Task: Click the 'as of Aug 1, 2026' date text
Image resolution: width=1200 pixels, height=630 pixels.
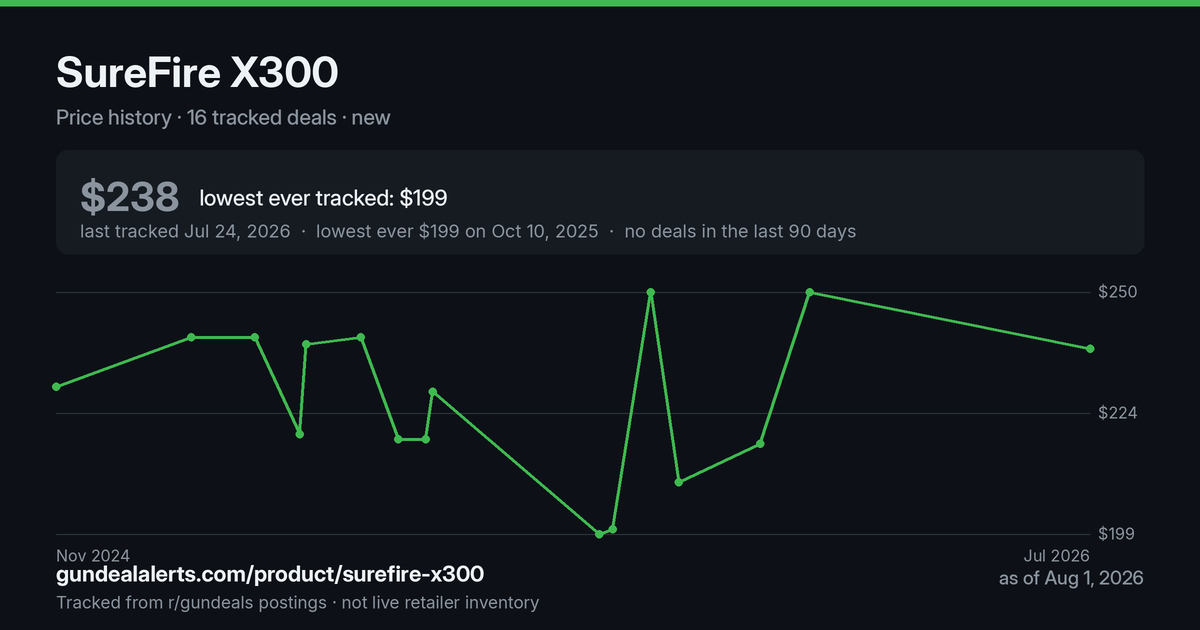Action: click(1071, 578)
